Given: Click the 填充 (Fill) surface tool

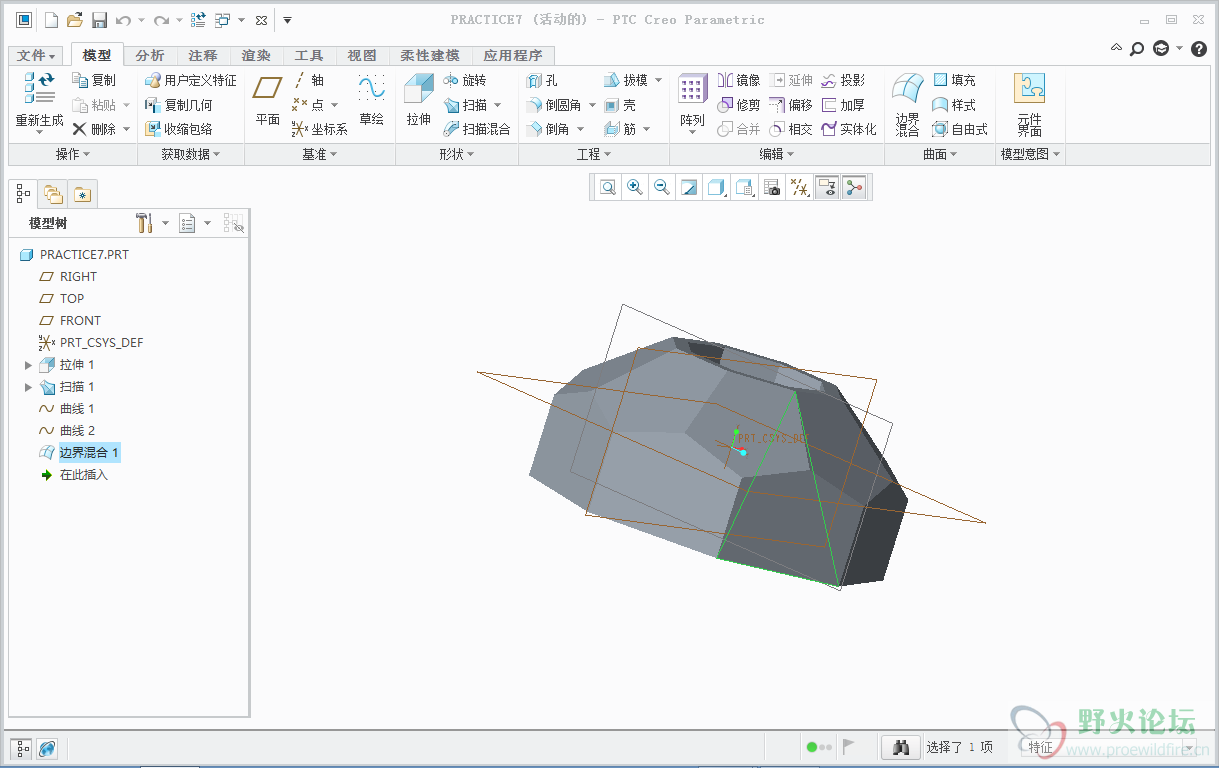Looking at the screenshot, I should (x=953, y=80).
